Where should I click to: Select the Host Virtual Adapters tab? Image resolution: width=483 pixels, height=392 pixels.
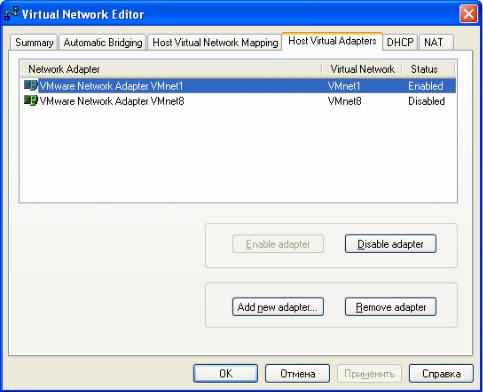332,41
